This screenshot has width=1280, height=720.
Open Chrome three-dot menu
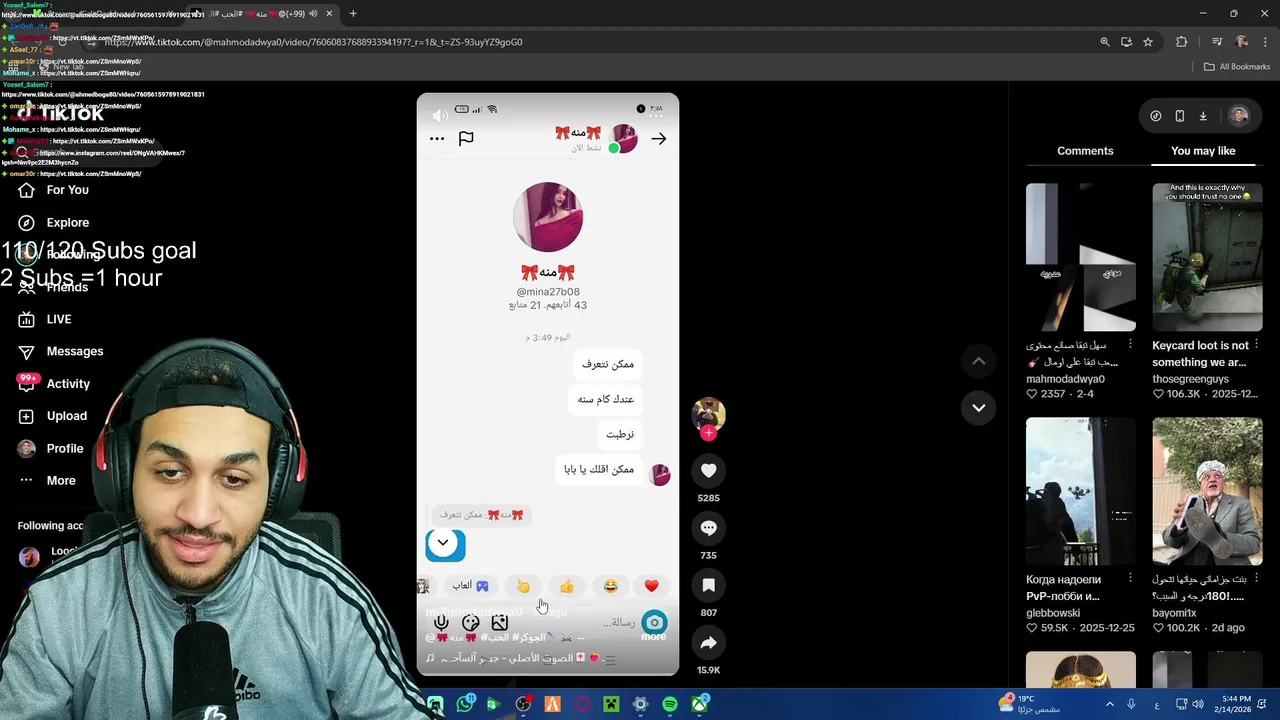coord(1265,42)
